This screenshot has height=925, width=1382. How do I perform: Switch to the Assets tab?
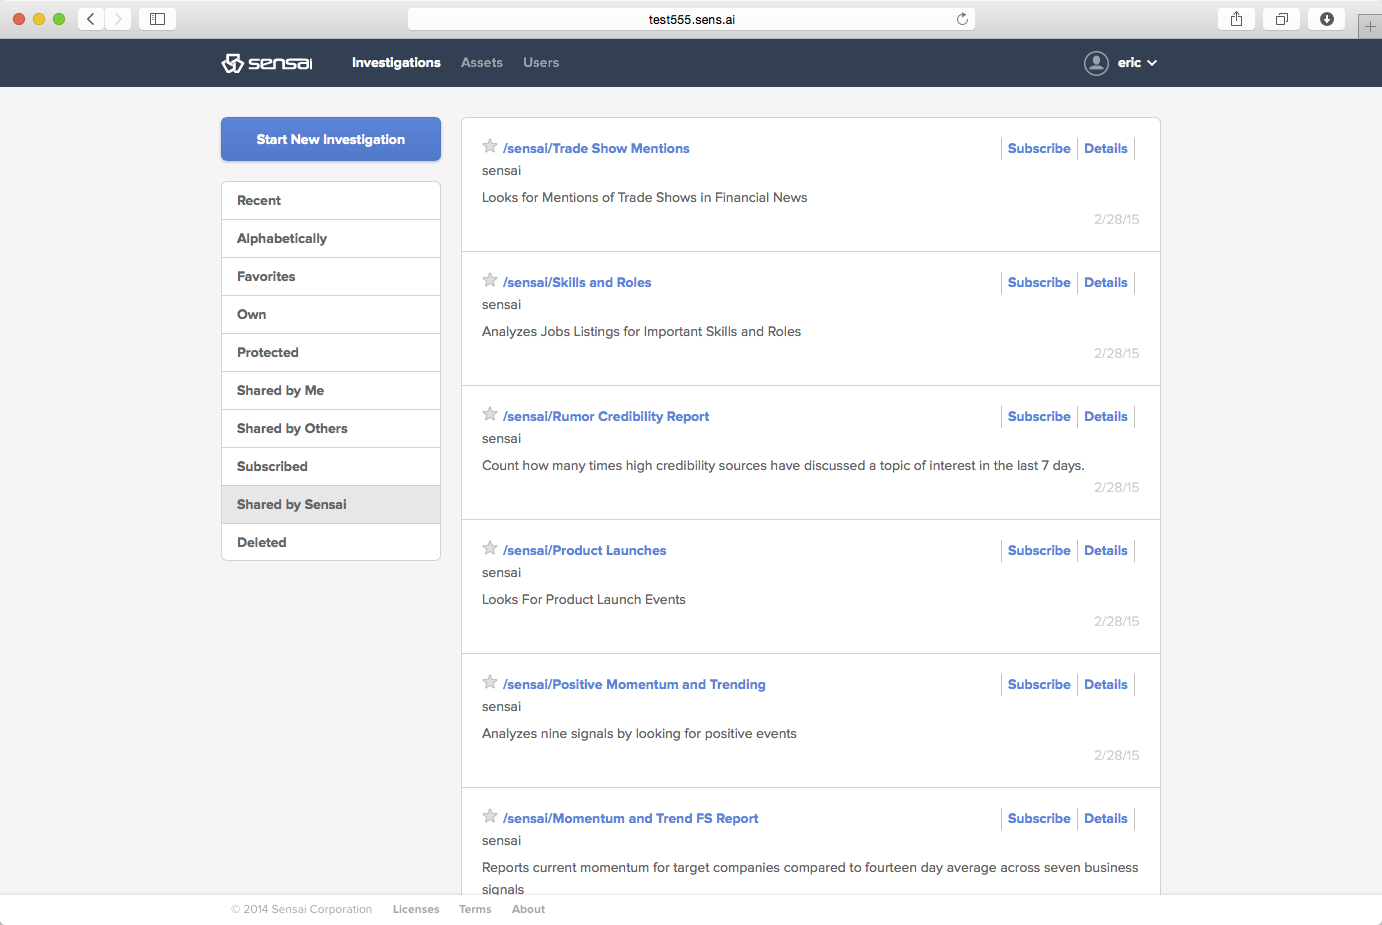coord(481,63)
